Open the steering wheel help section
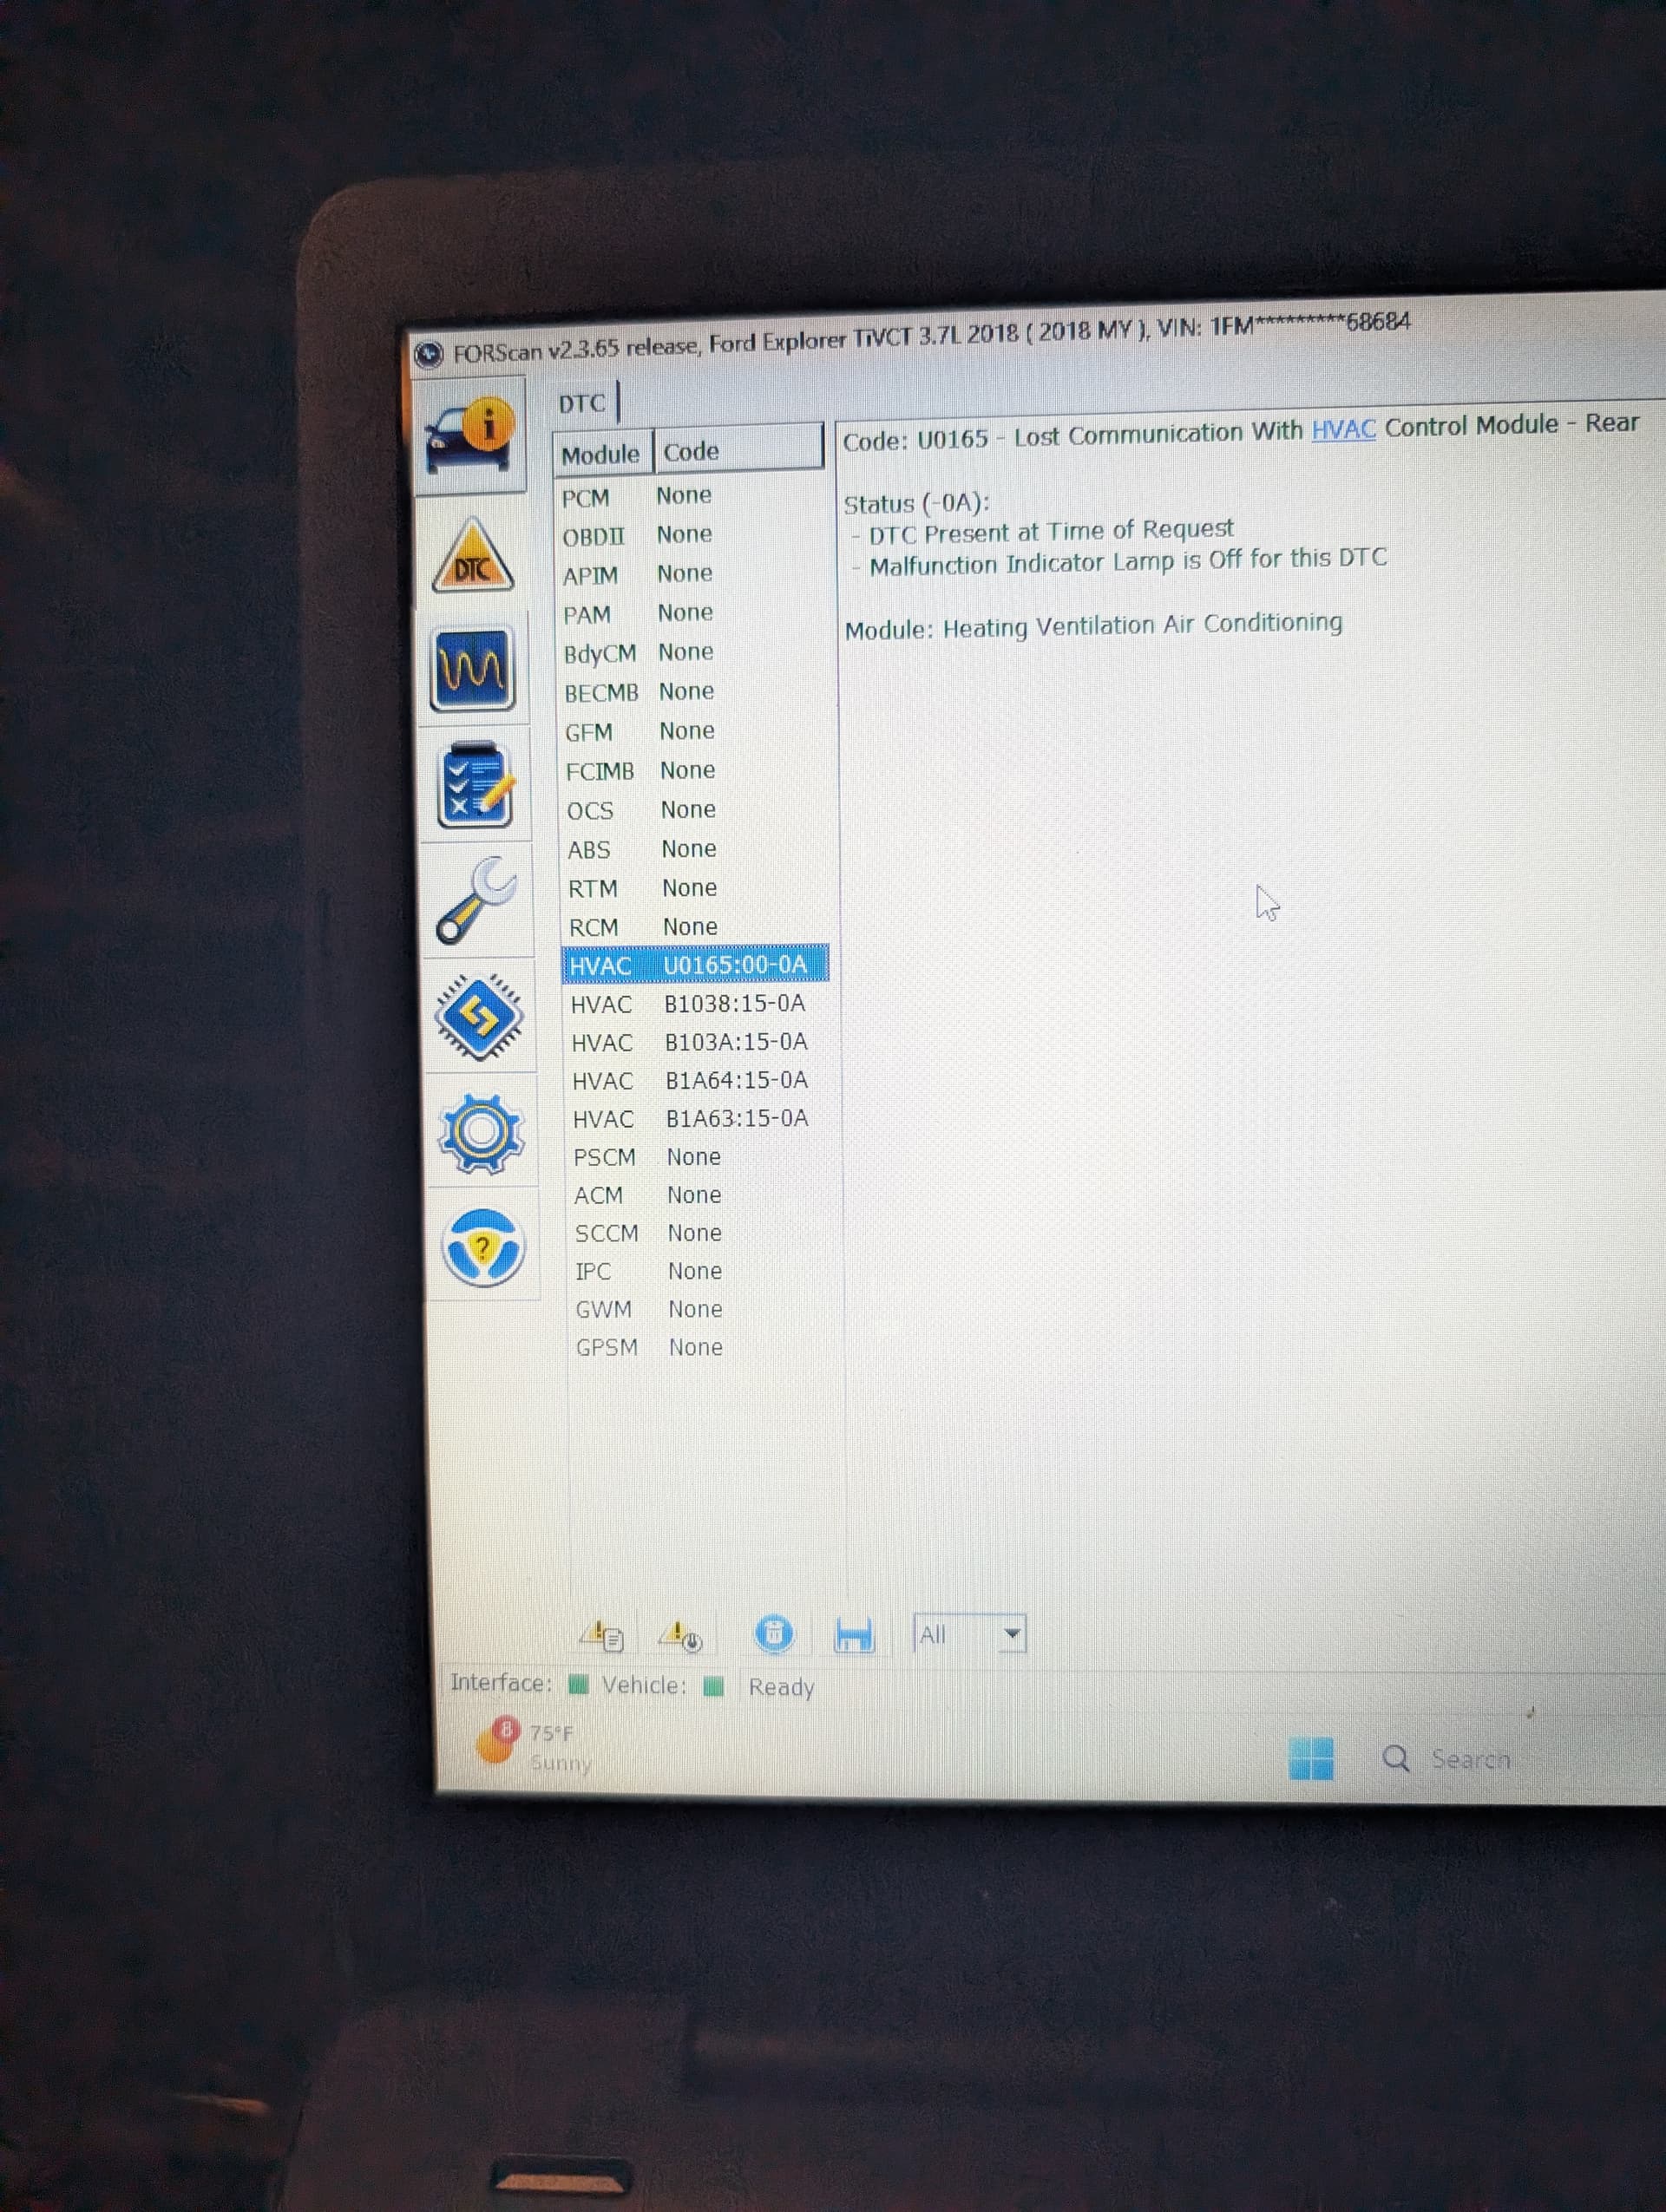This screenshot has height=2212, width=1666. [x=483, y=1247]
